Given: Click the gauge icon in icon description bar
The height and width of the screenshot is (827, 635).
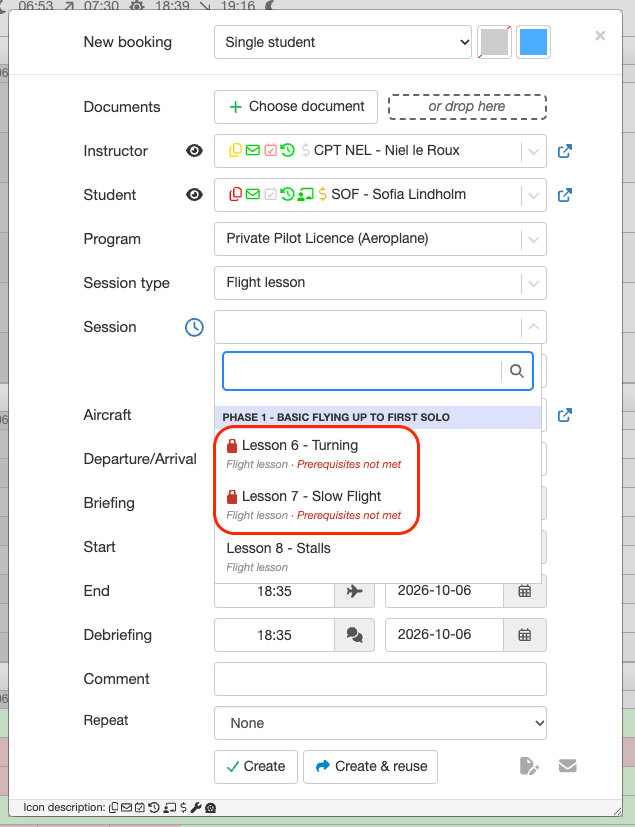Looking at the screenshot, I should click(x=210, y=807).
